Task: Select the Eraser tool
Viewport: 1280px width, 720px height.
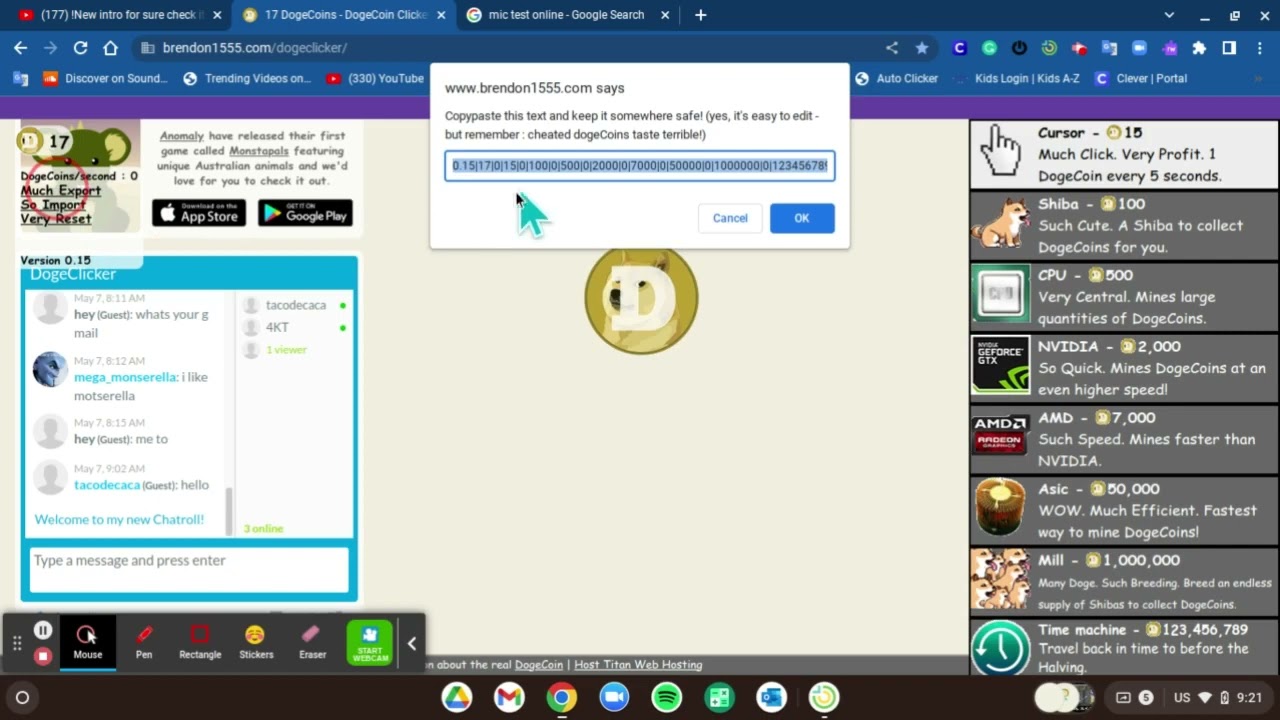Action: coord(312,641)
